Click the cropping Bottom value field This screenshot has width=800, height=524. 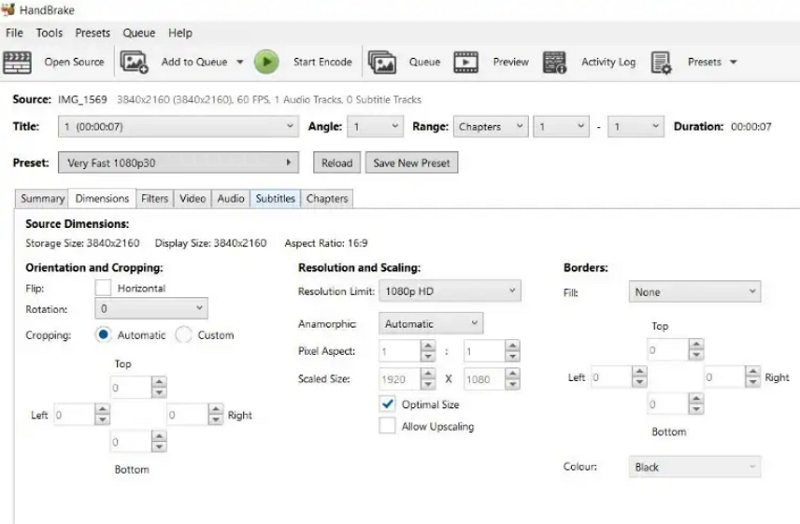coord(131,442)
